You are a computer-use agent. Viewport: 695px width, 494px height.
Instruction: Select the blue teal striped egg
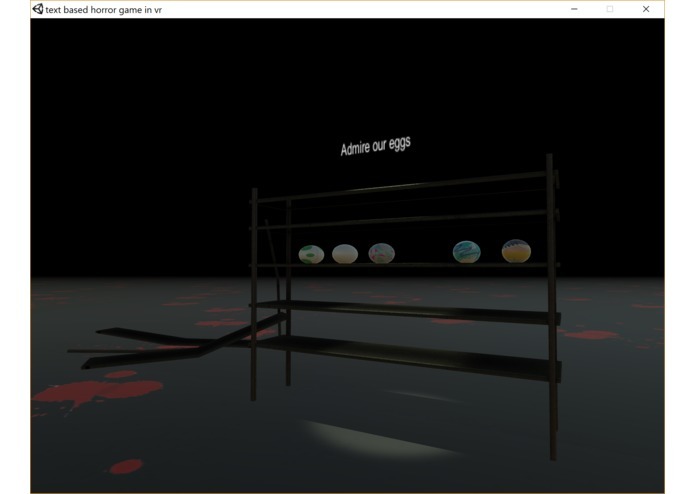pyautogui.click(x=467, y=252)
